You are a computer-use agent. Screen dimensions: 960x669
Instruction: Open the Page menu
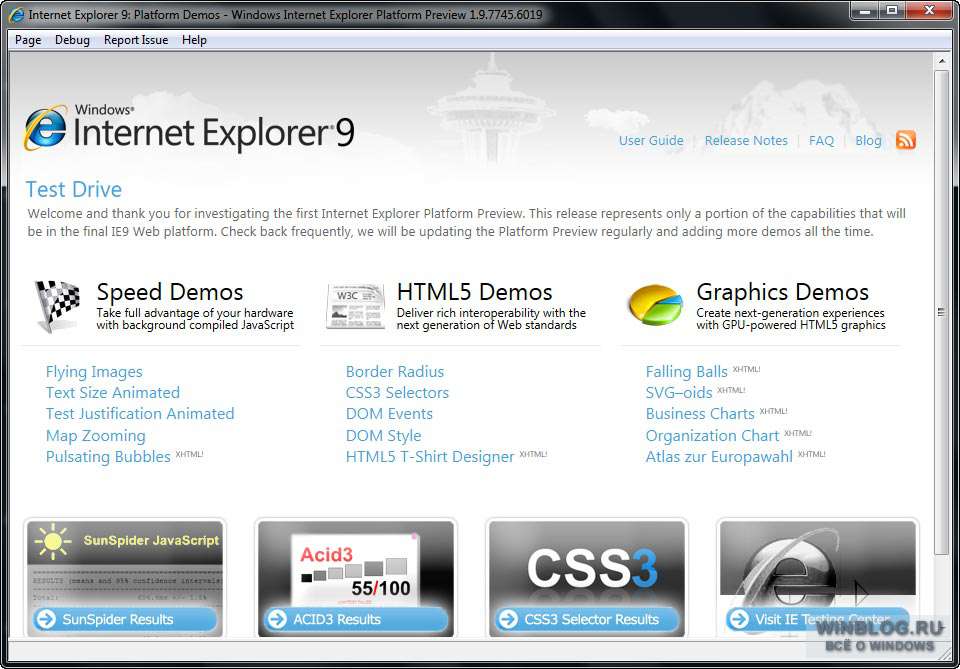point(28,40)
